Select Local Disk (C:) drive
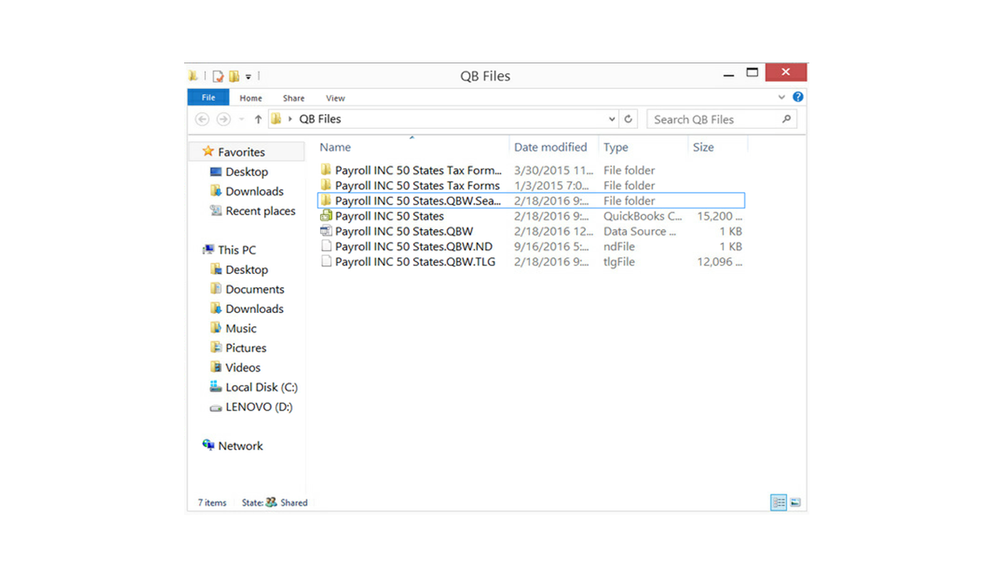This screenshot has width=999, height=562. (261, 387)
